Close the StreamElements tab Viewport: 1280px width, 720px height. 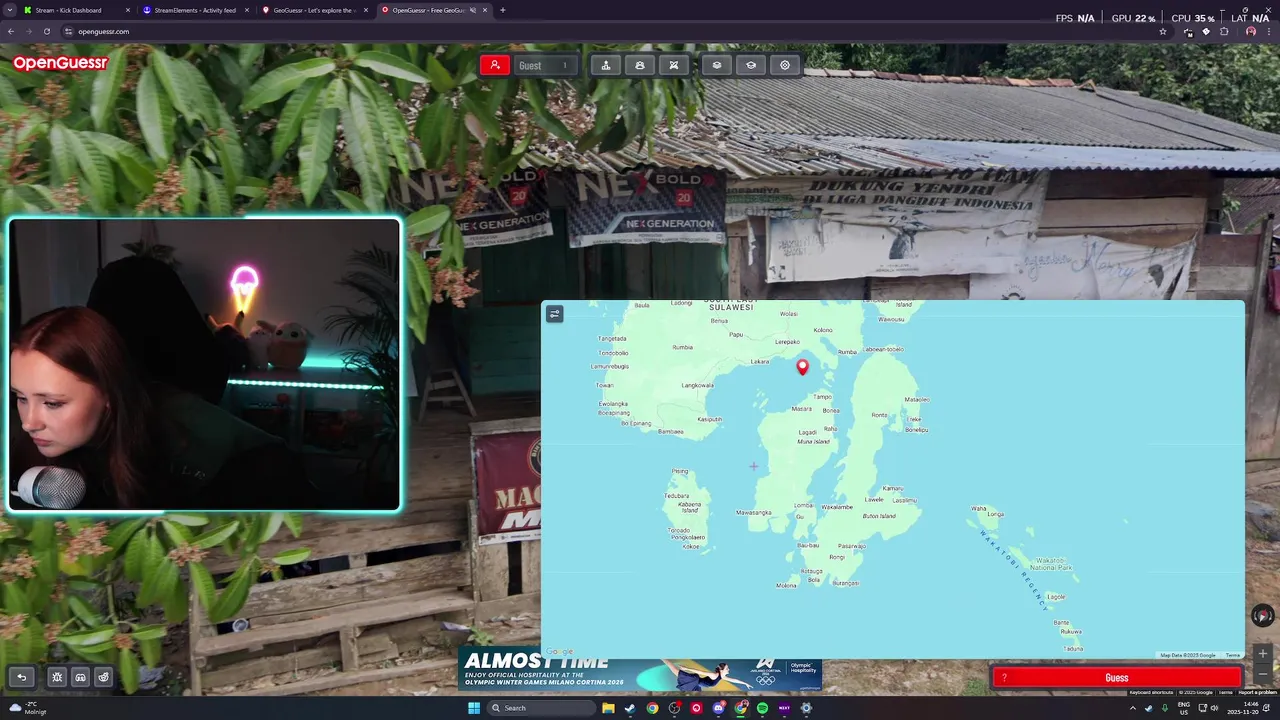247,10
